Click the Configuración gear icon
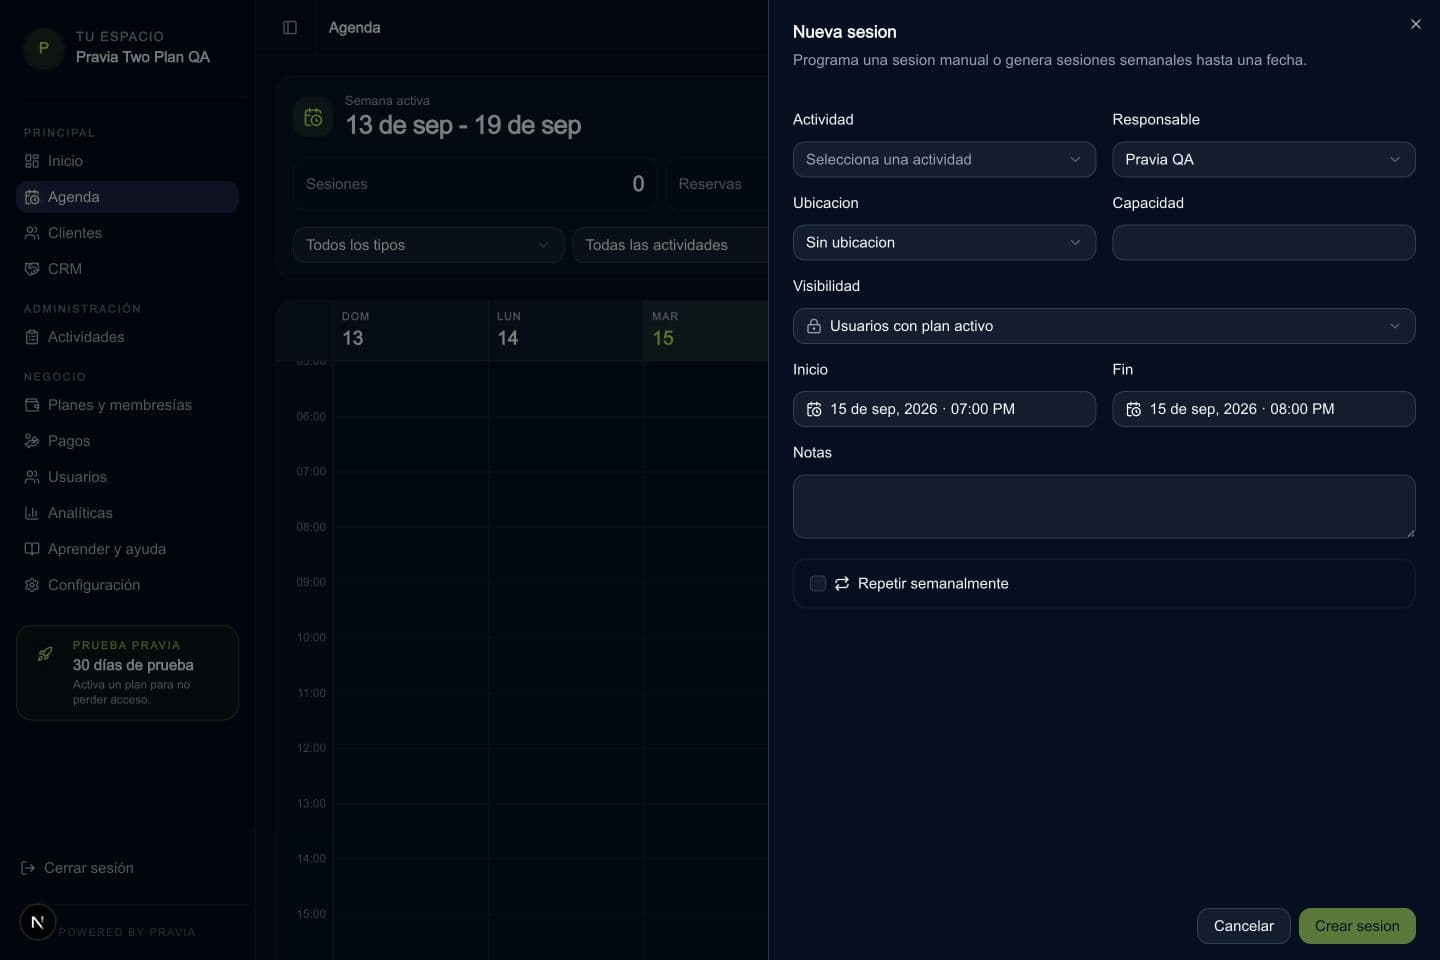This screenshot has width=1440, height=960. click(x=32, y=585)
